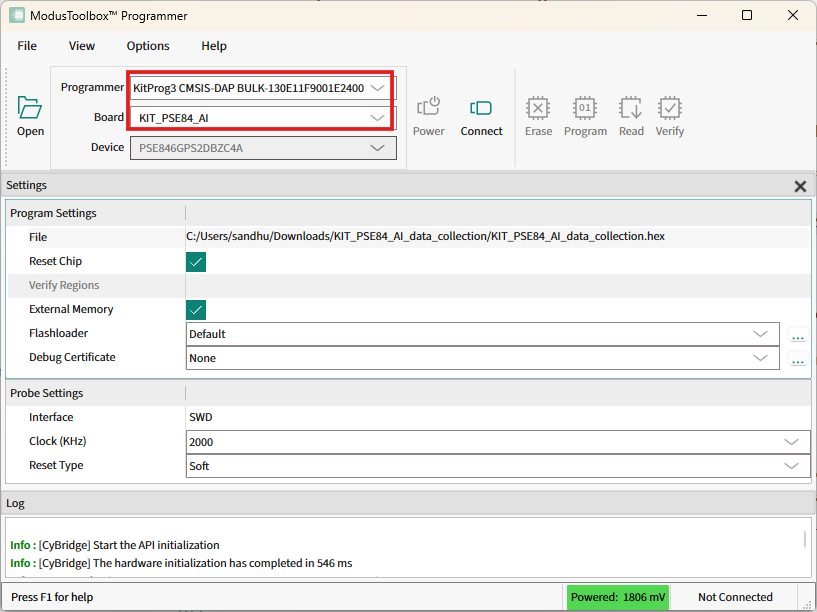Click the Verify icon
Image resolution: width=817 pixels, height=612 pixels.
pyautogui.click(x=670, y=108)
